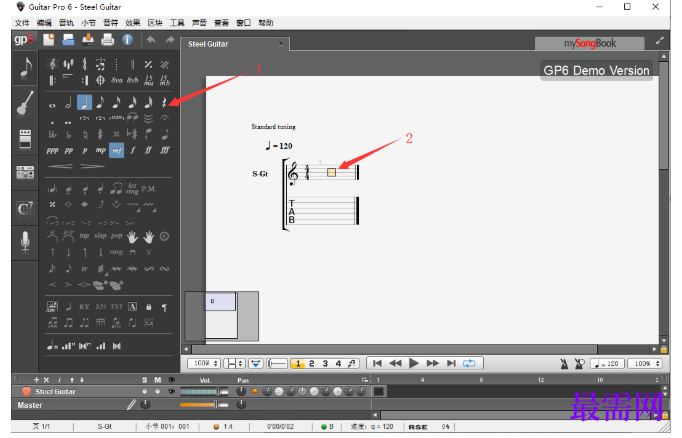
Task: Start playback with the play button
Action: pyautogui.click(x=414, y=363)
